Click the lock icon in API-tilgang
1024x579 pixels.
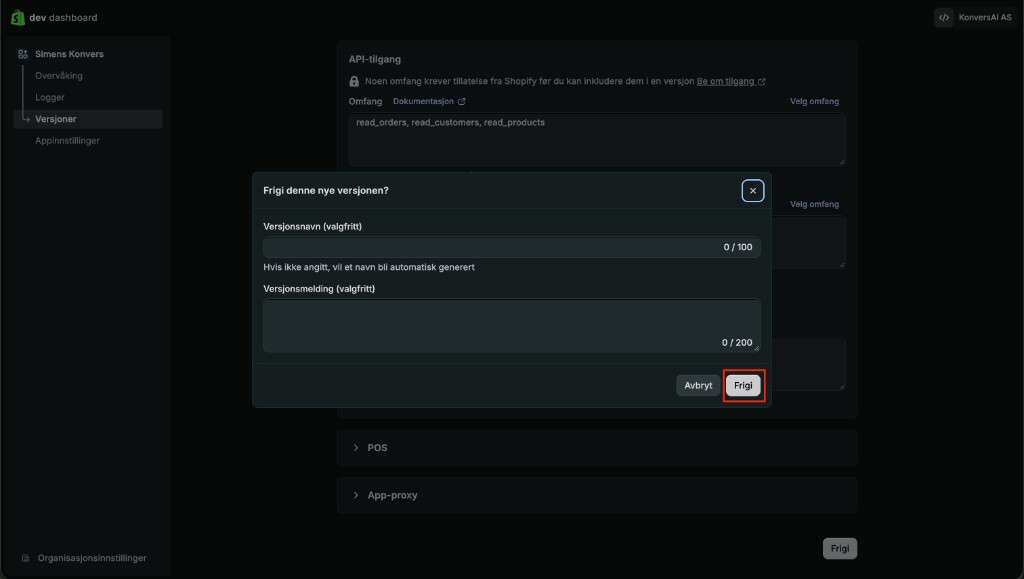pyautogui.click(x=354, y=82)
